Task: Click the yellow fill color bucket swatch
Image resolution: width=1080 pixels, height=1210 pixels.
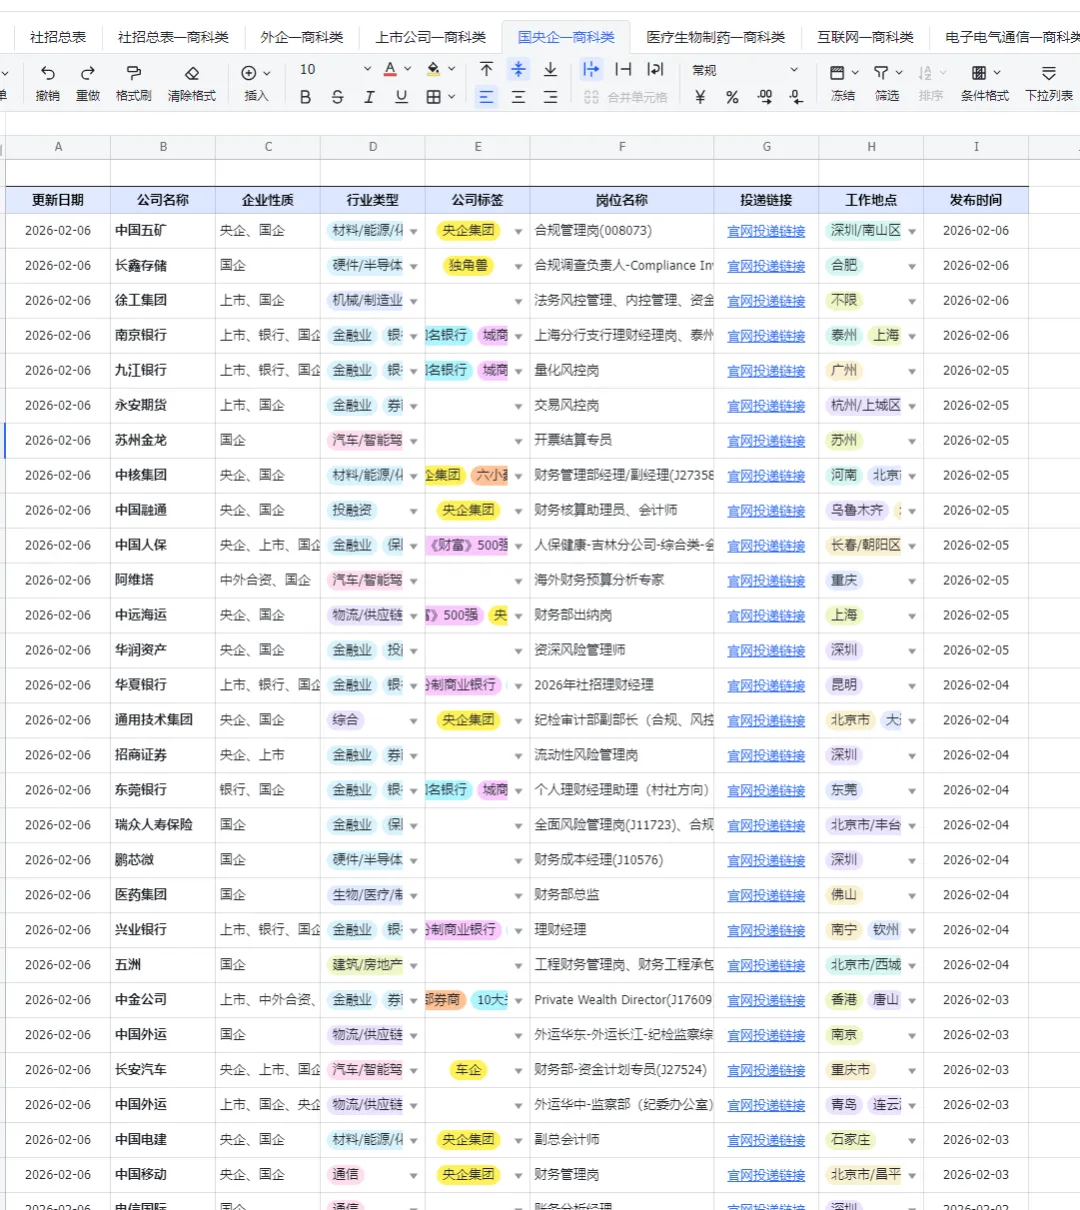Action: coord(433,69)
